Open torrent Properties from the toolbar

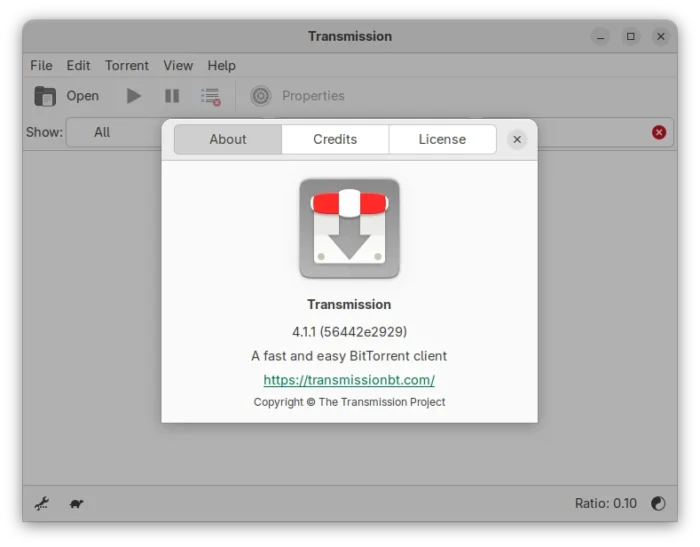pos(297,96)
